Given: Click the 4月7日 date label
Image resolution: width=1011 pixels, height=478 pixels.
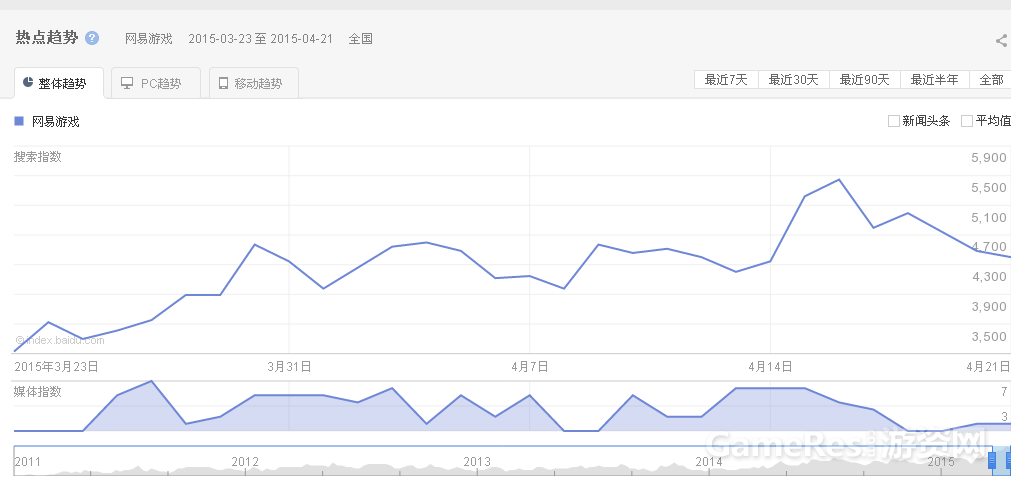Looking at the screenshot, I should 530,367.
